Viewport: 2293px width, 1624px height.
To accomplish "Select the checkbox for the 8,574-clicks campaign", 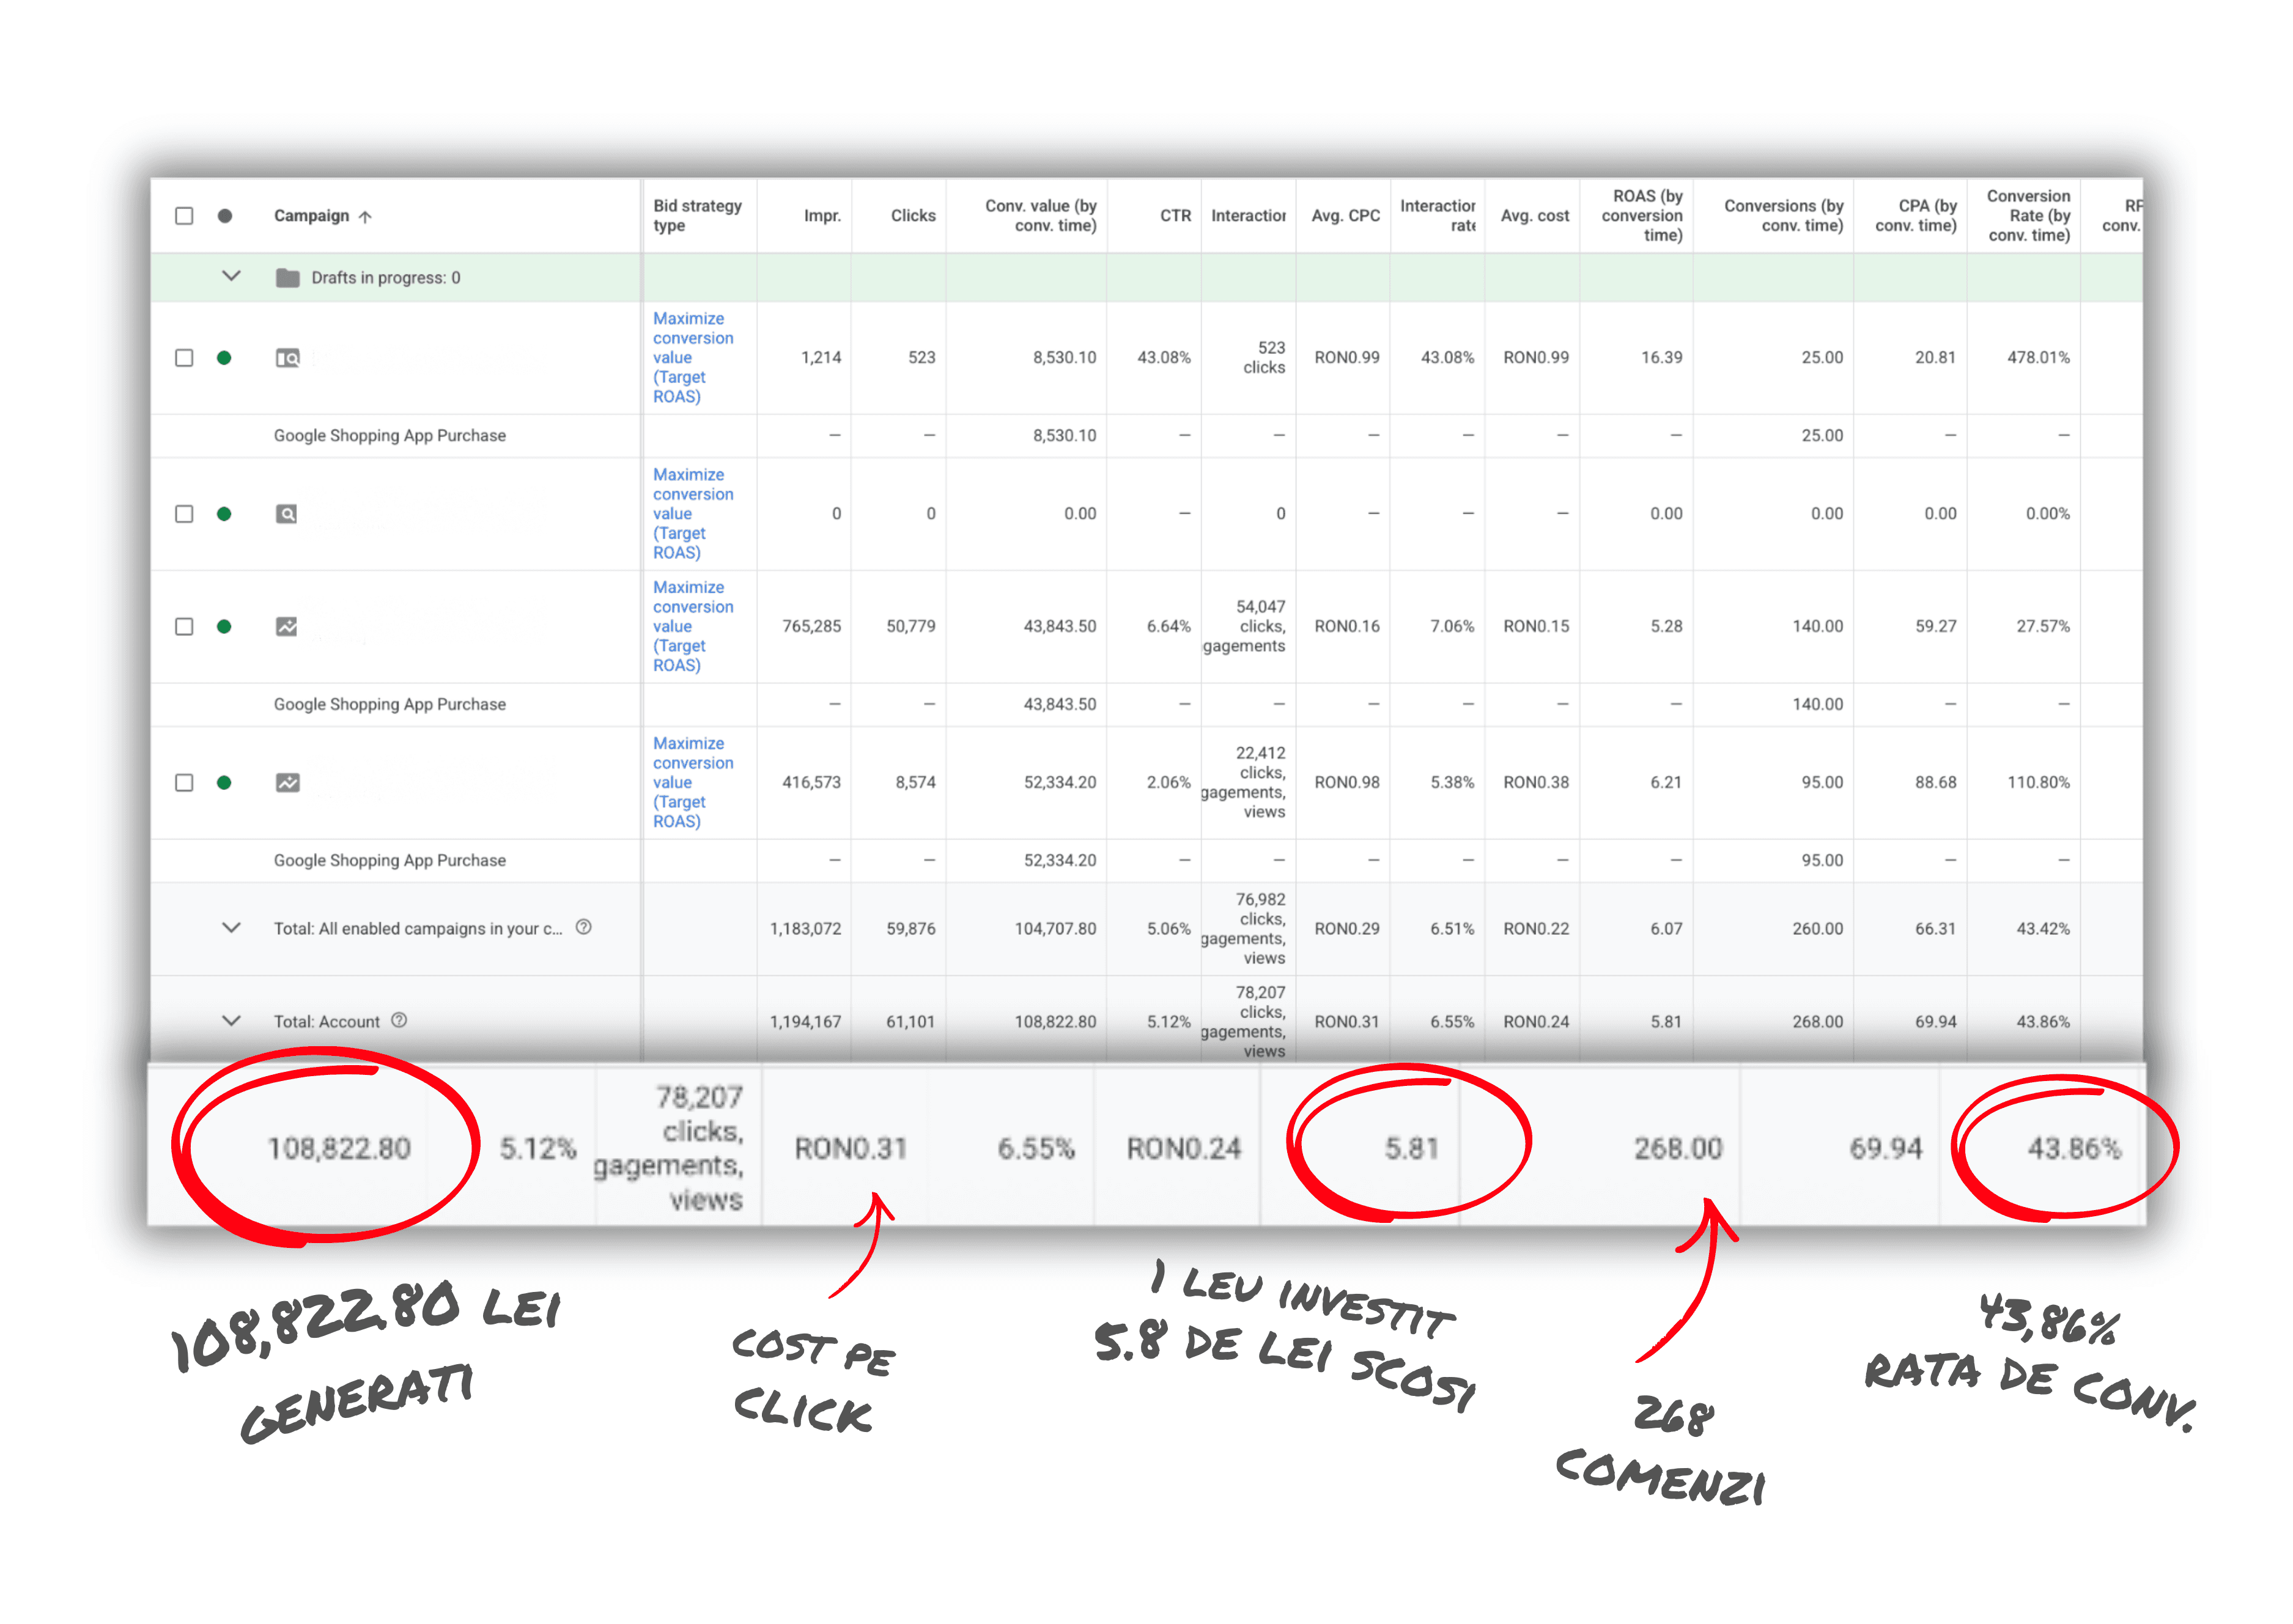I will coord(184,783).
